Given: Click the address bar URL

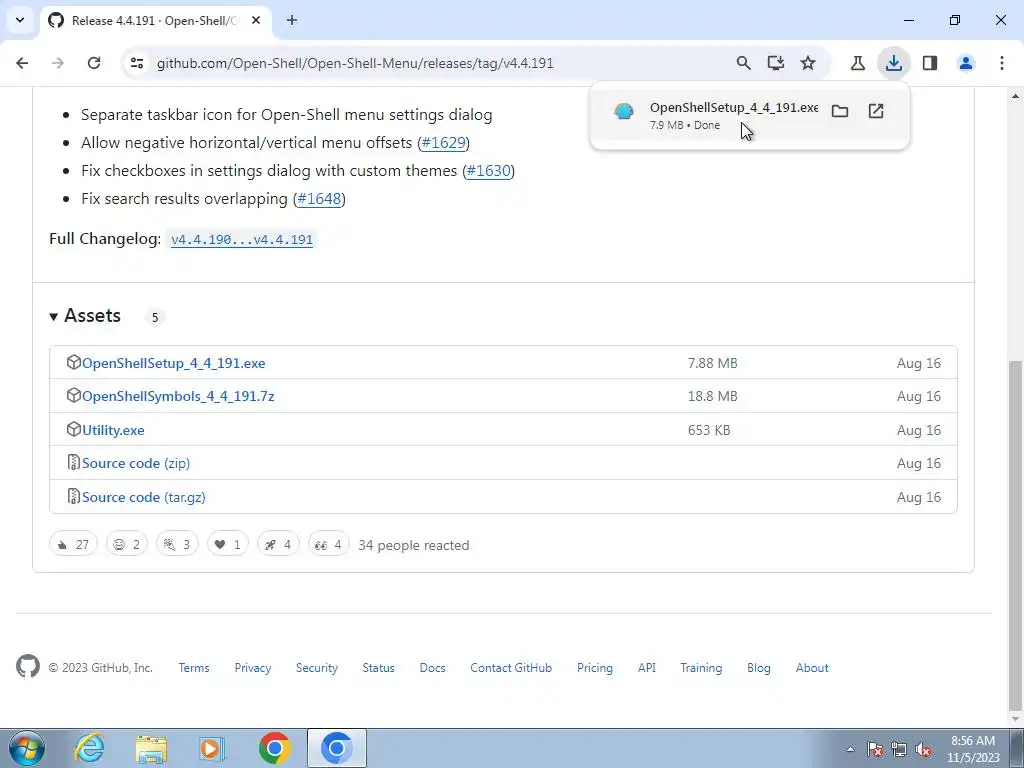Looking at the screenshot, I should coord(355,63).
